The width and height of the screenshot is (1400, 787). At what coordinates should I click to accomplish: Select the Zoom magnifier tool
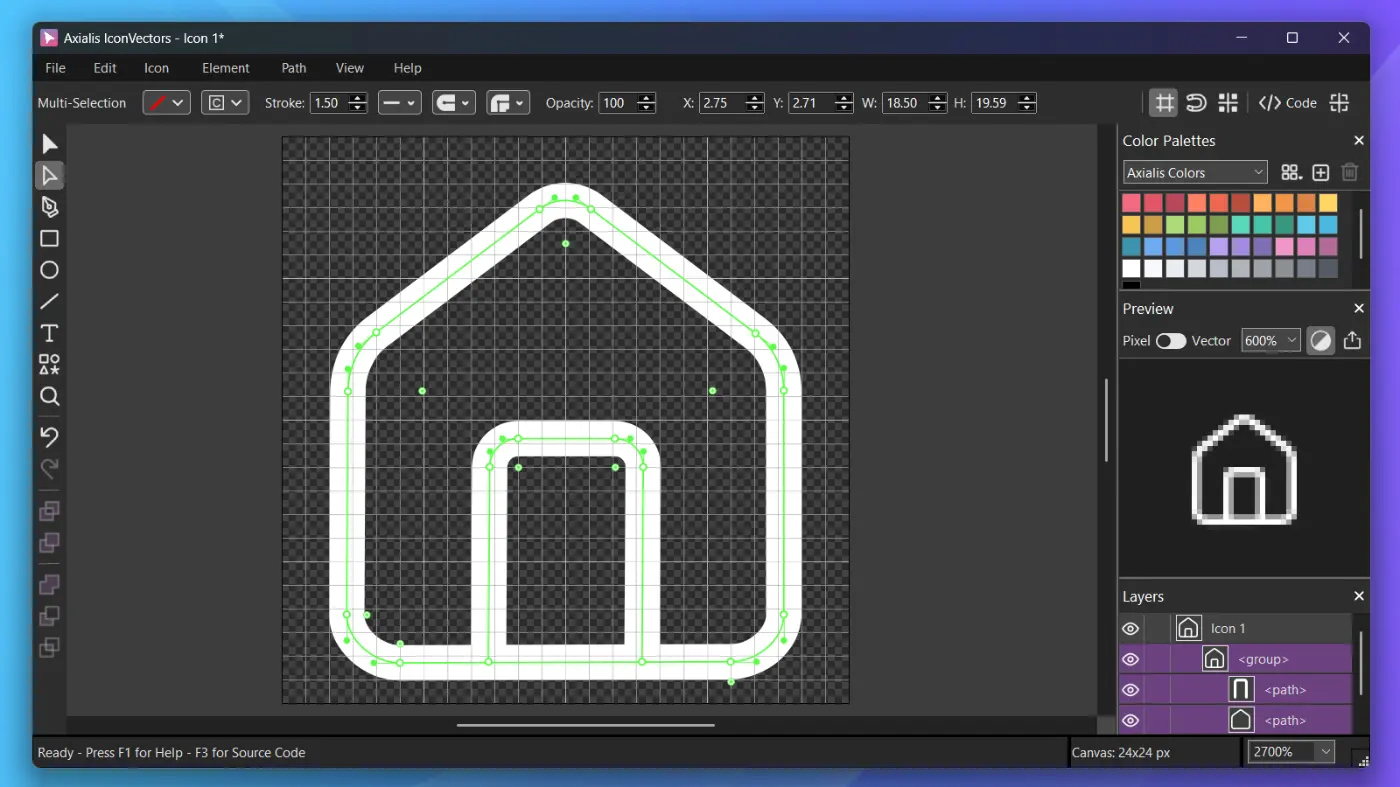[49, 397]
